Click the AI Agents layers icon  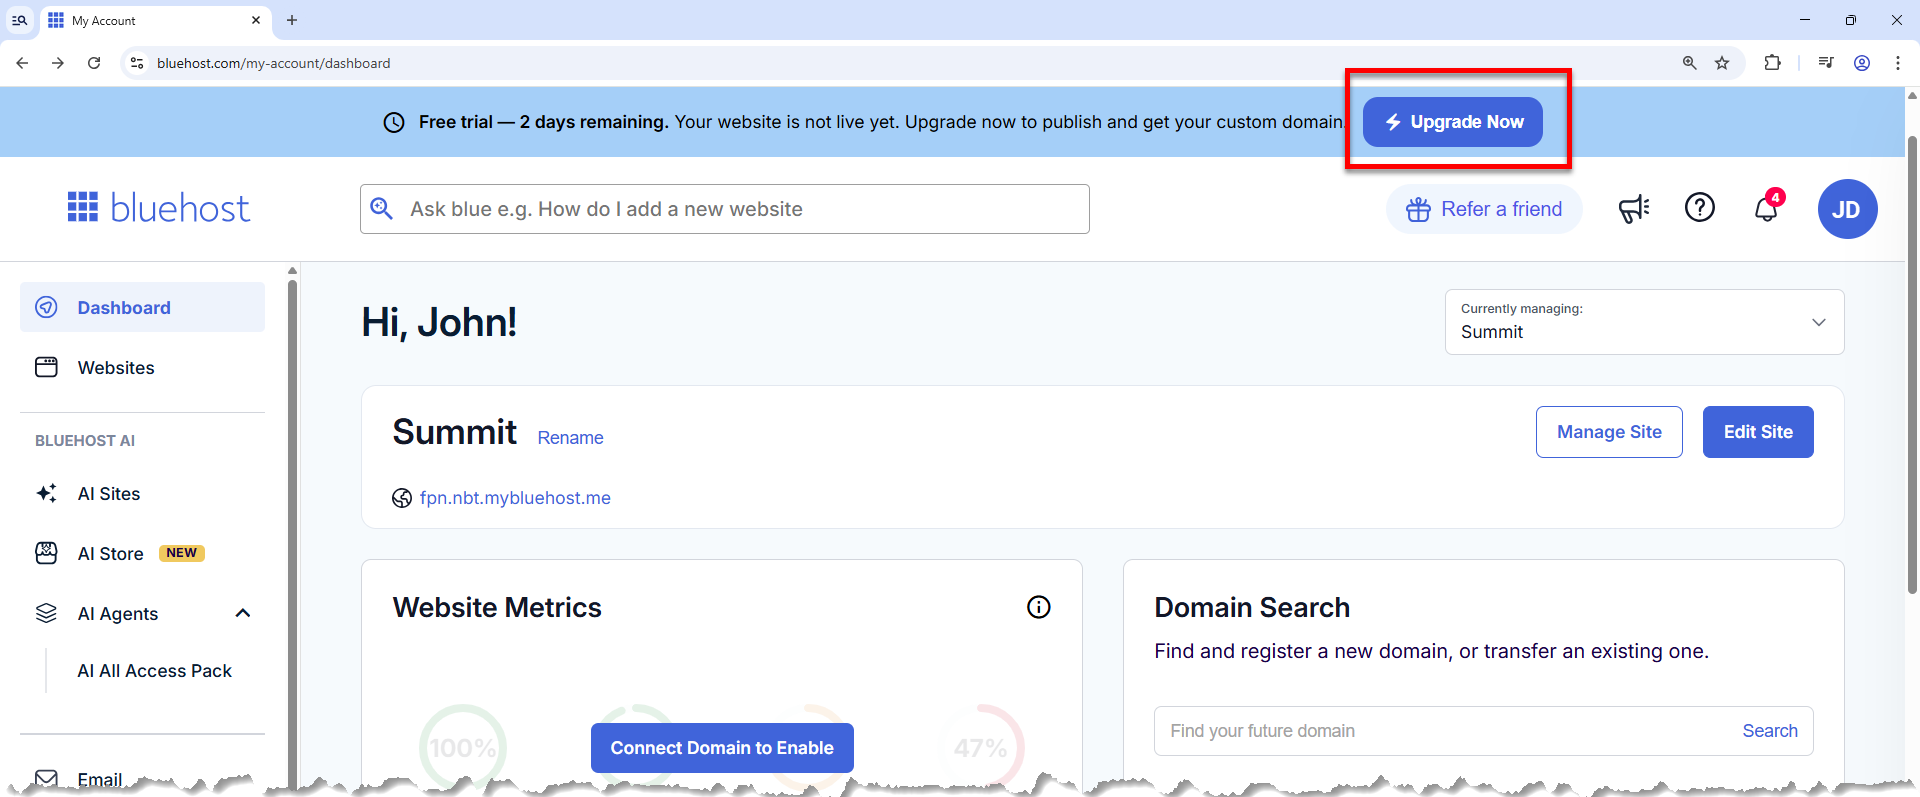pos(46,613)
